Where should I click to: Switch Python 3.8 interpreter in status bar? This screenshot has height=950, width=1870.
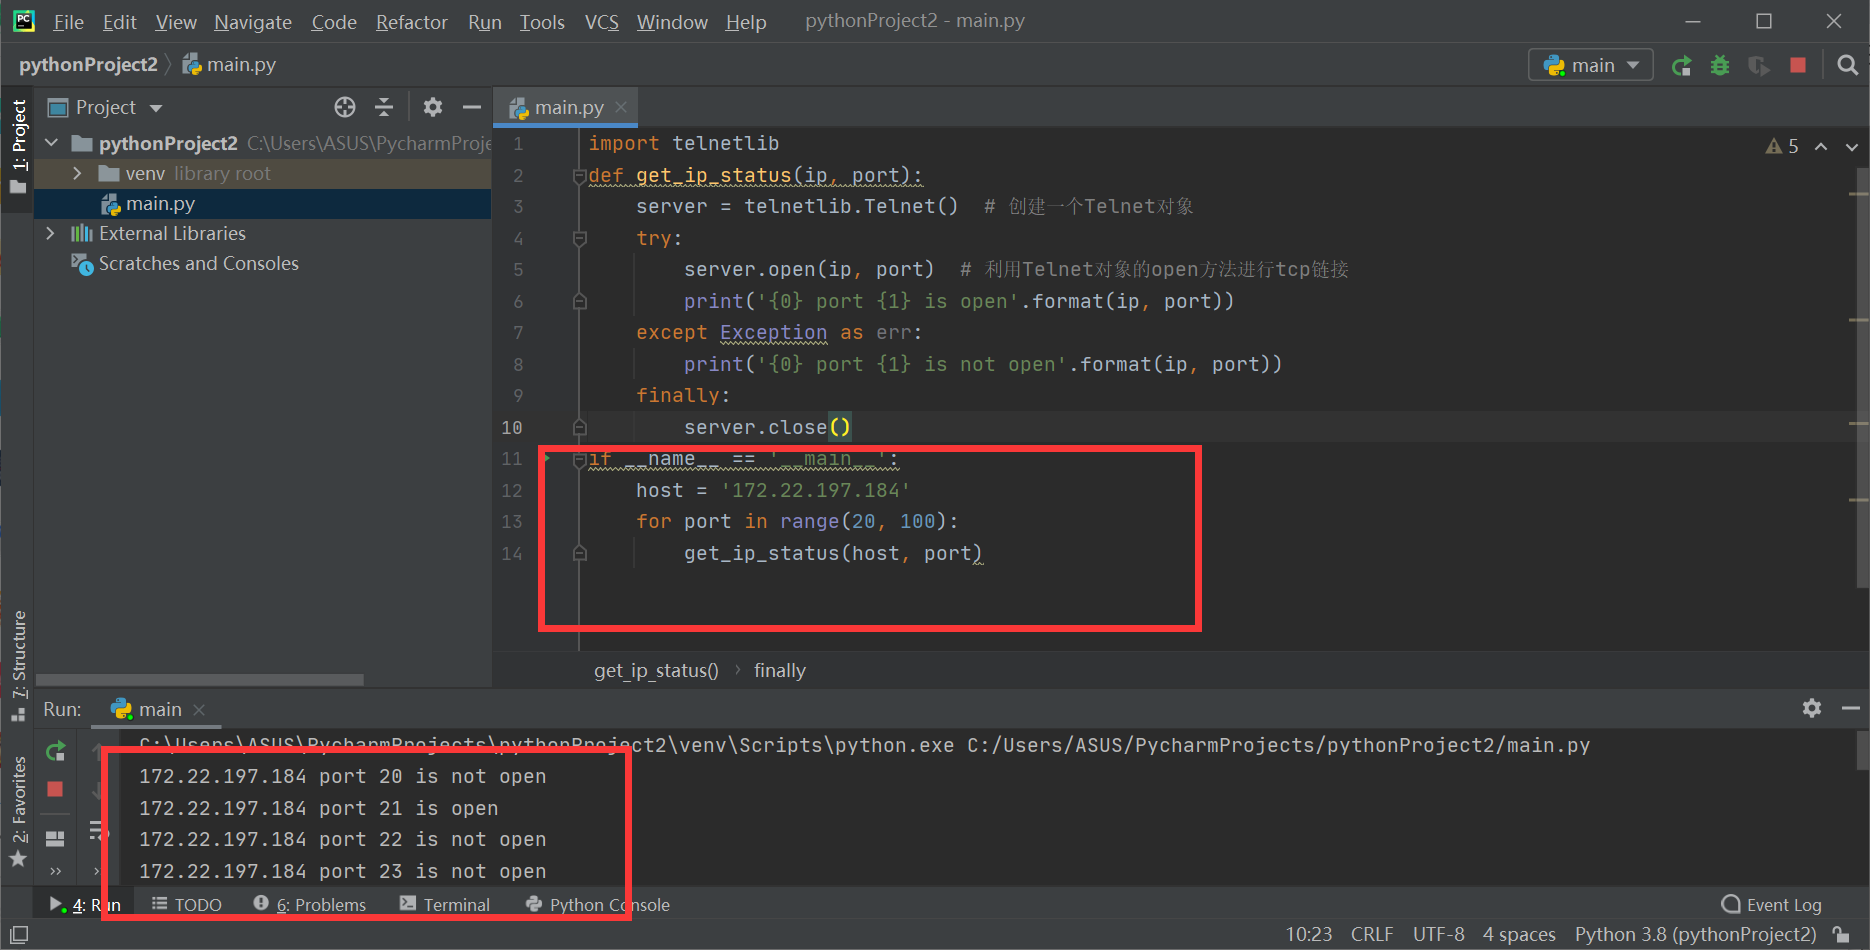(x=1695, y=934)
